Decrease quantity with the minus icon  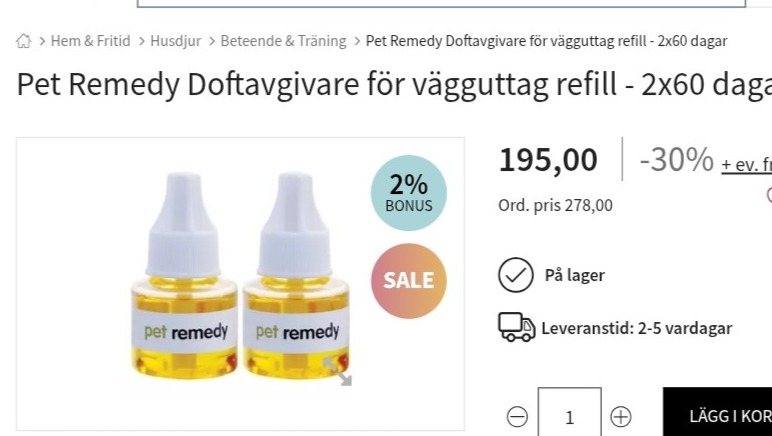coord(517,417)
